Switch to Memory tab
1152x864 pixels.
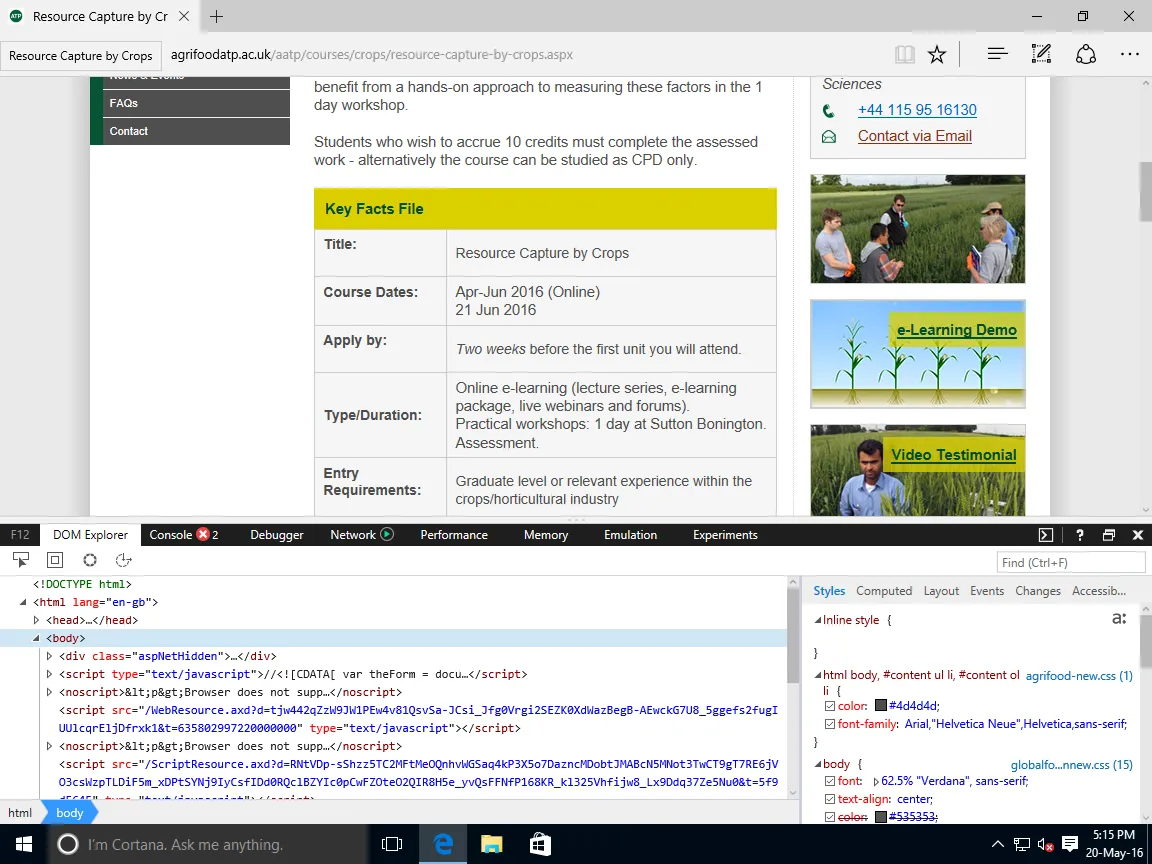pyautogui.click(x=546, y=535)
